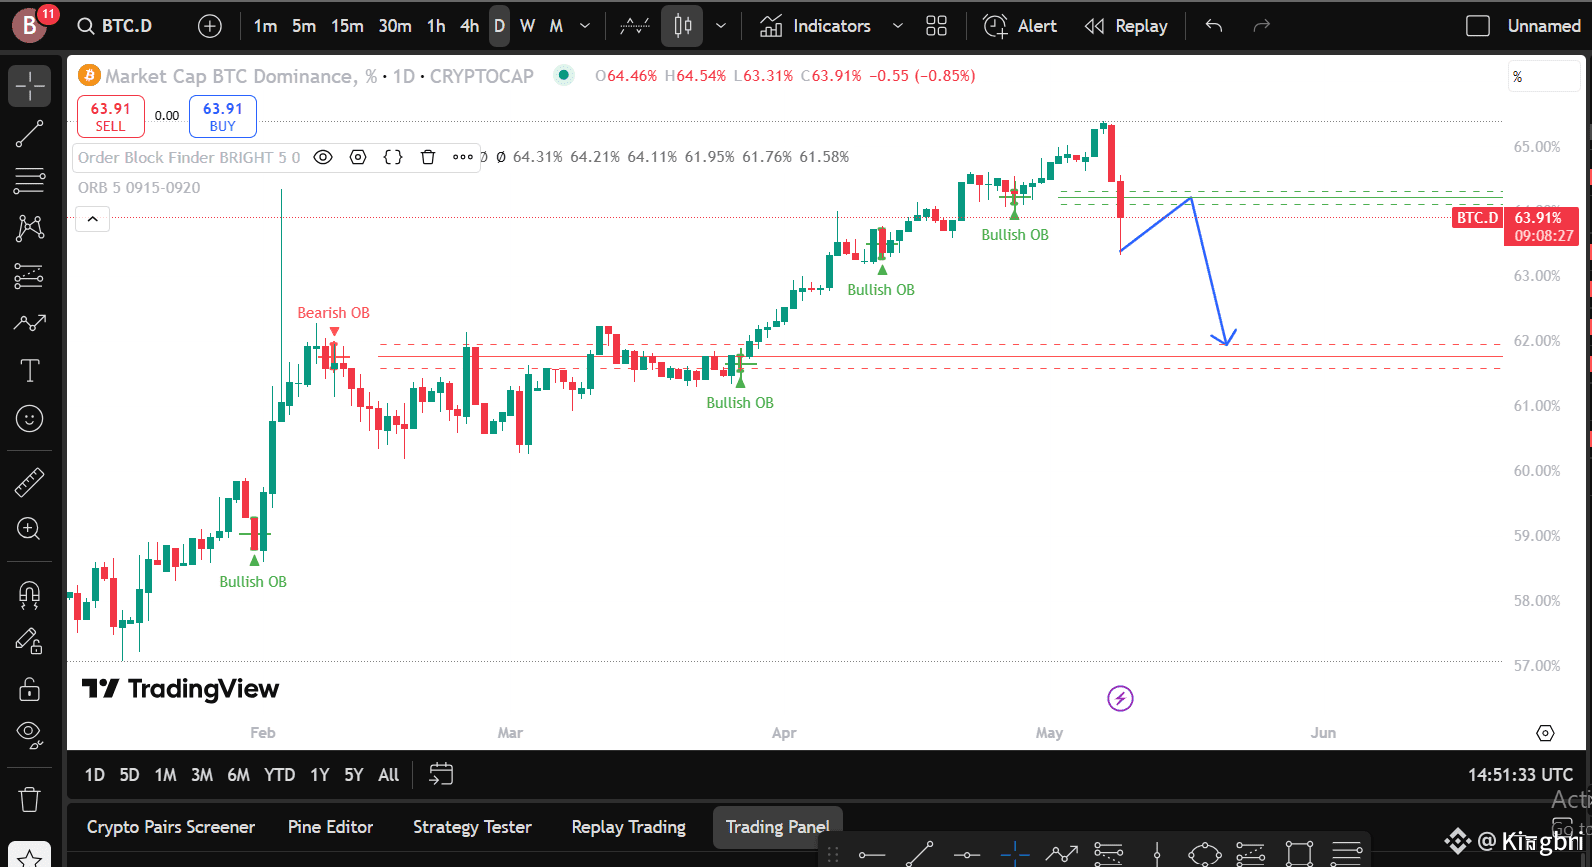The height and width of the screenshot is (867, 1592).
Task: Switch to the Trading Panel tab
Action: click(778, 827)
